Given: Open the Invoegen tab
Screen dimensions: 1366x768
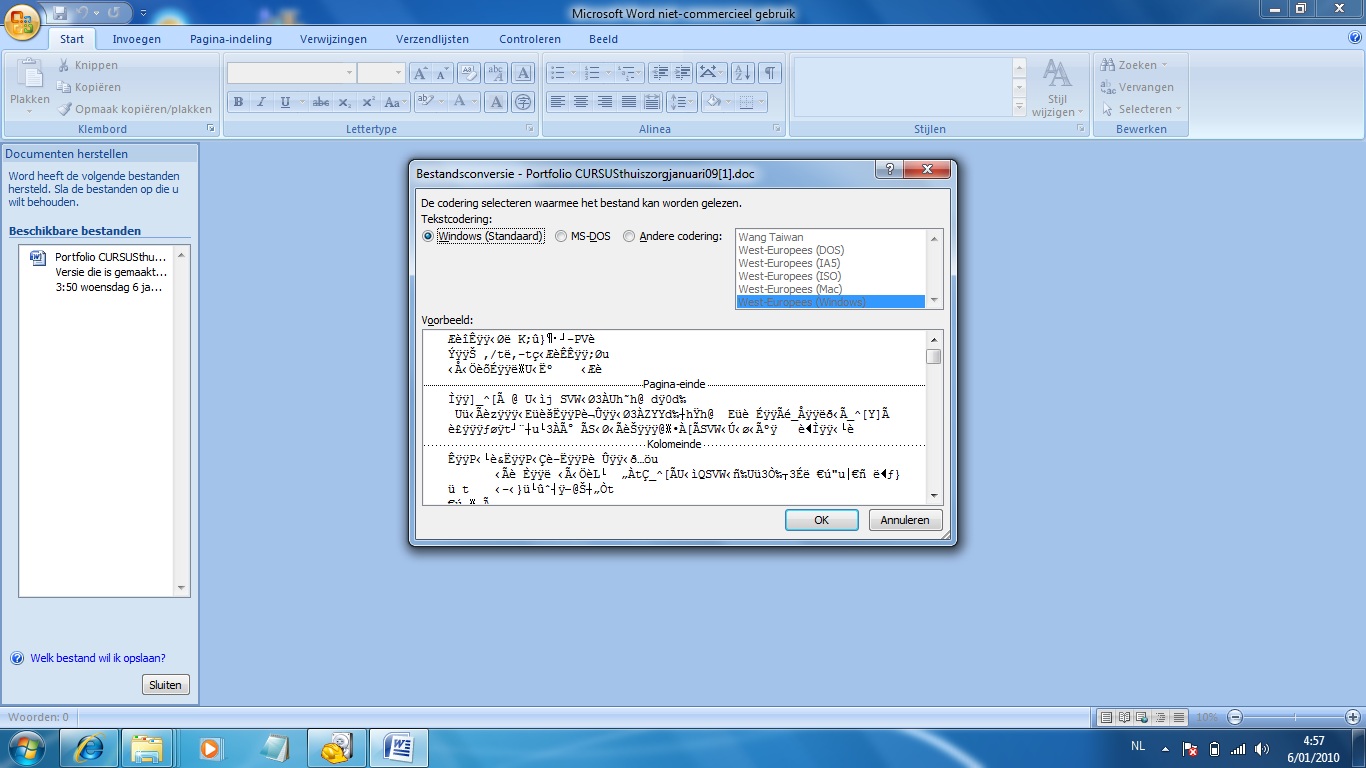Looking at the screenshot, I should (137, 39).
